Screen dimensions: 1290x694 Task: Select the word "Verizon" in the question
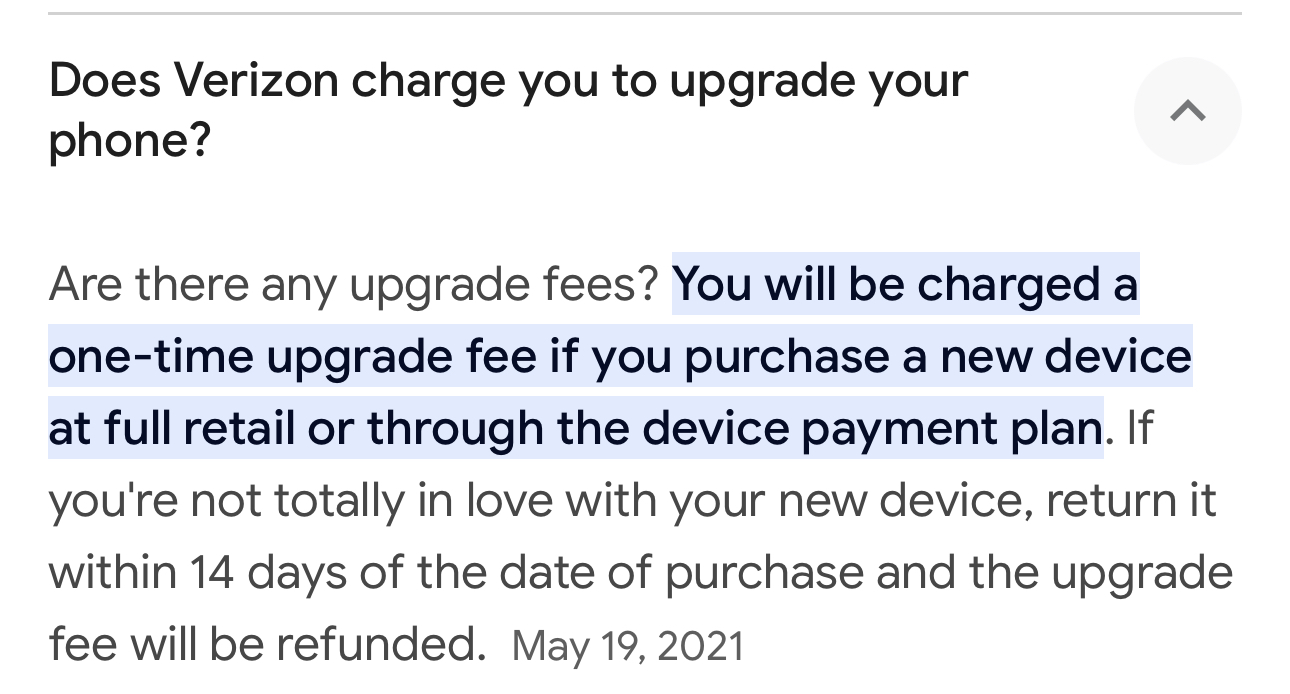pyautogui.click(x=257, y=81)
